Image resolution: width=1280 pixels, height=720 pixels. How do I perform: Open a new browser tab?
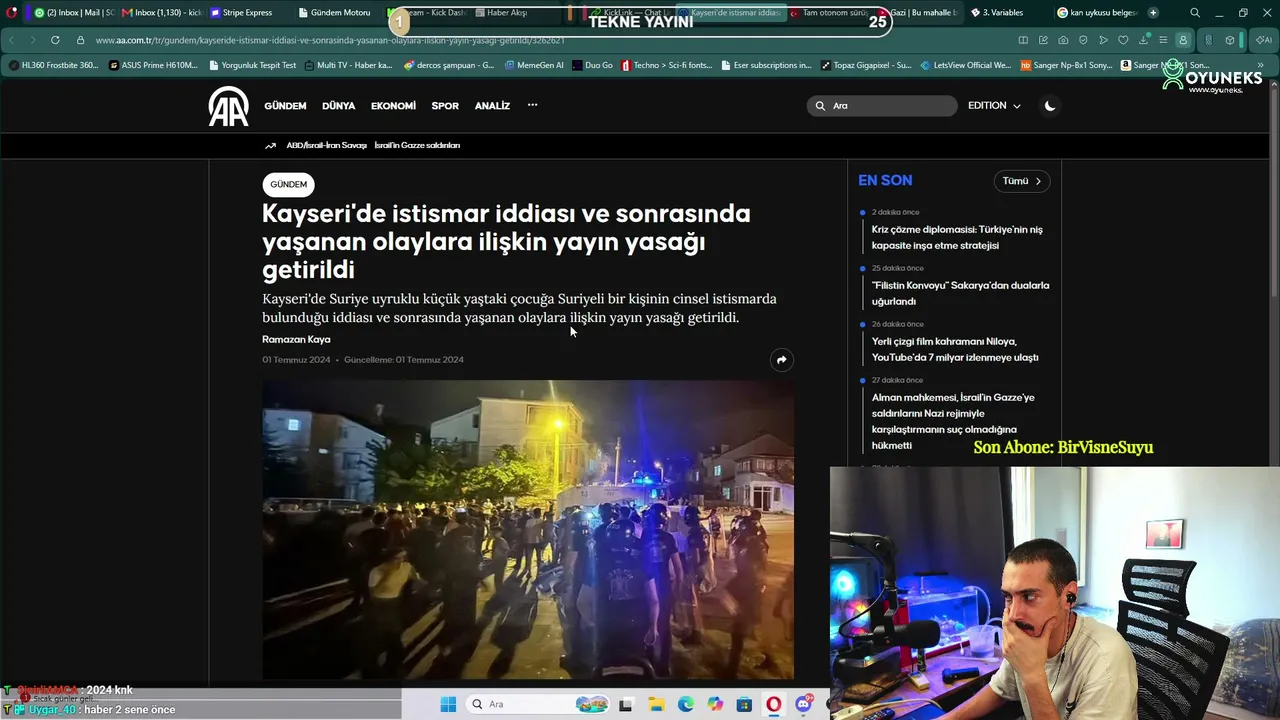click(x=1153, y=13)
